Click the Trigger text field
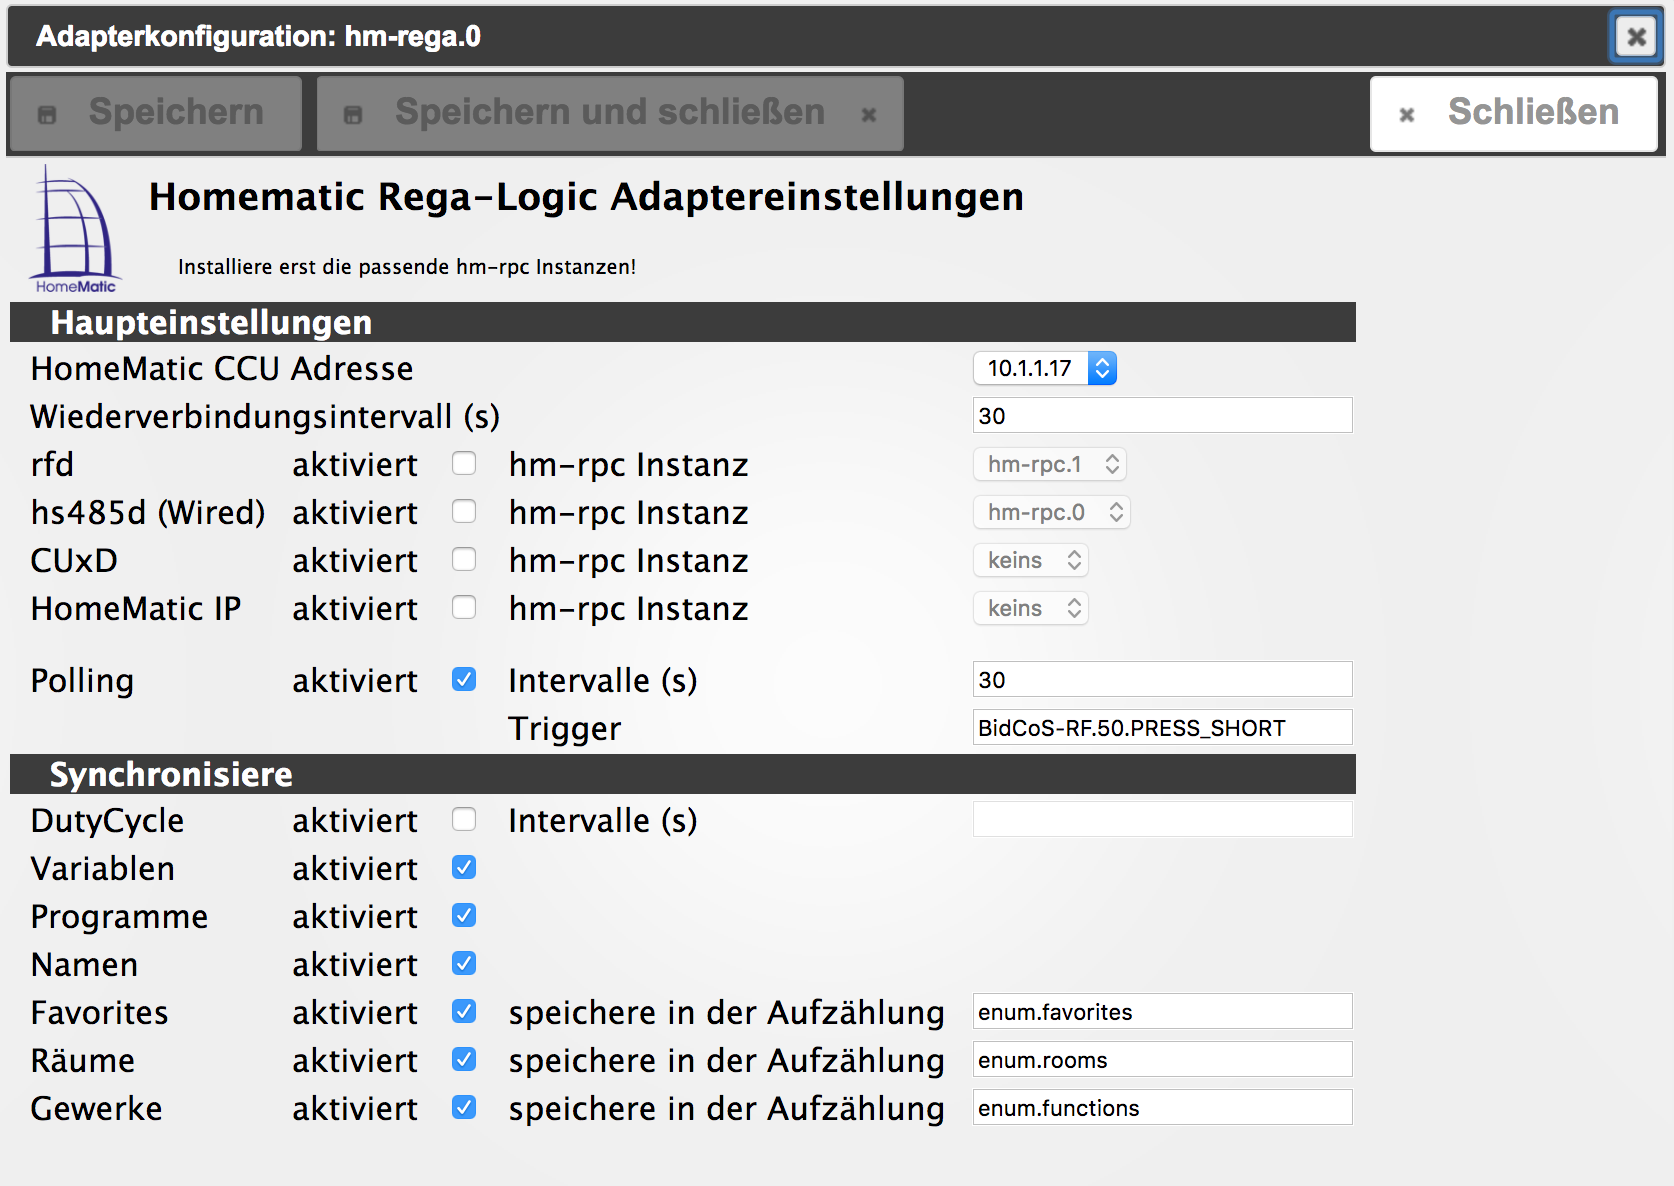This screenshot has height=1186, width=1674. pyautogui.click(x=1162, y=728)
